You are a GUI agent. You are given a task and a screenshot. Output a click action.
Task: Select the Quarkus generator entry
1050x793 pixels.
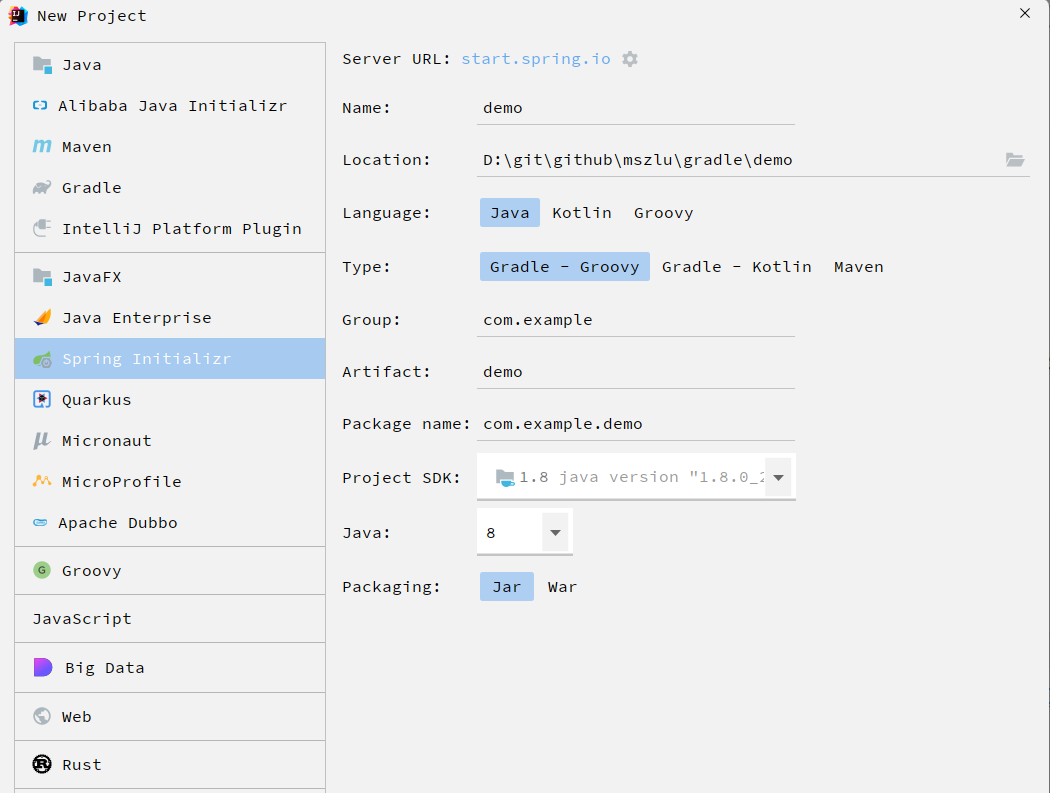[170, 400]
